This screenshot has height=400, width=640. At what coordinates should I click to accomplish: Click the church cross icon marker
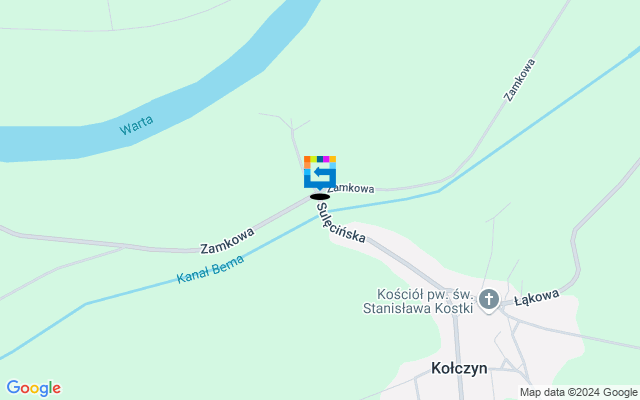[x=489, y=300]
